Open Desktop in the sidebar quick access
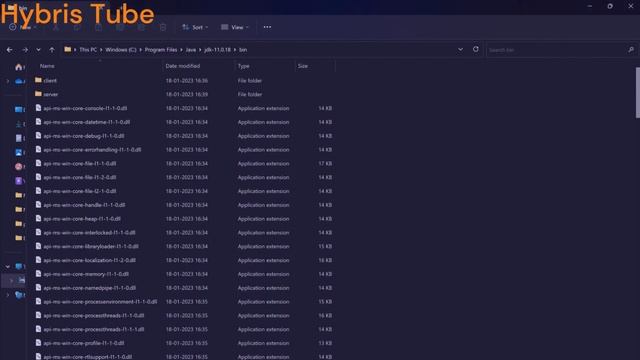The height and width of the screenshot is (360, 640). (19, 109)
